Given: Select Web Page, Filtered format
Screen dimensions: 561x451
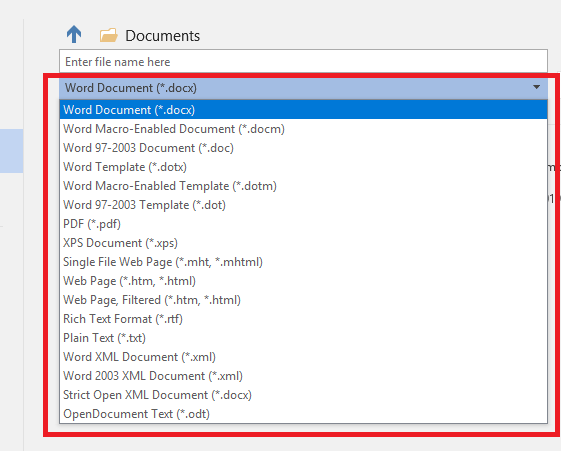Looking at the screenshot, I should [x=303, y=300].
